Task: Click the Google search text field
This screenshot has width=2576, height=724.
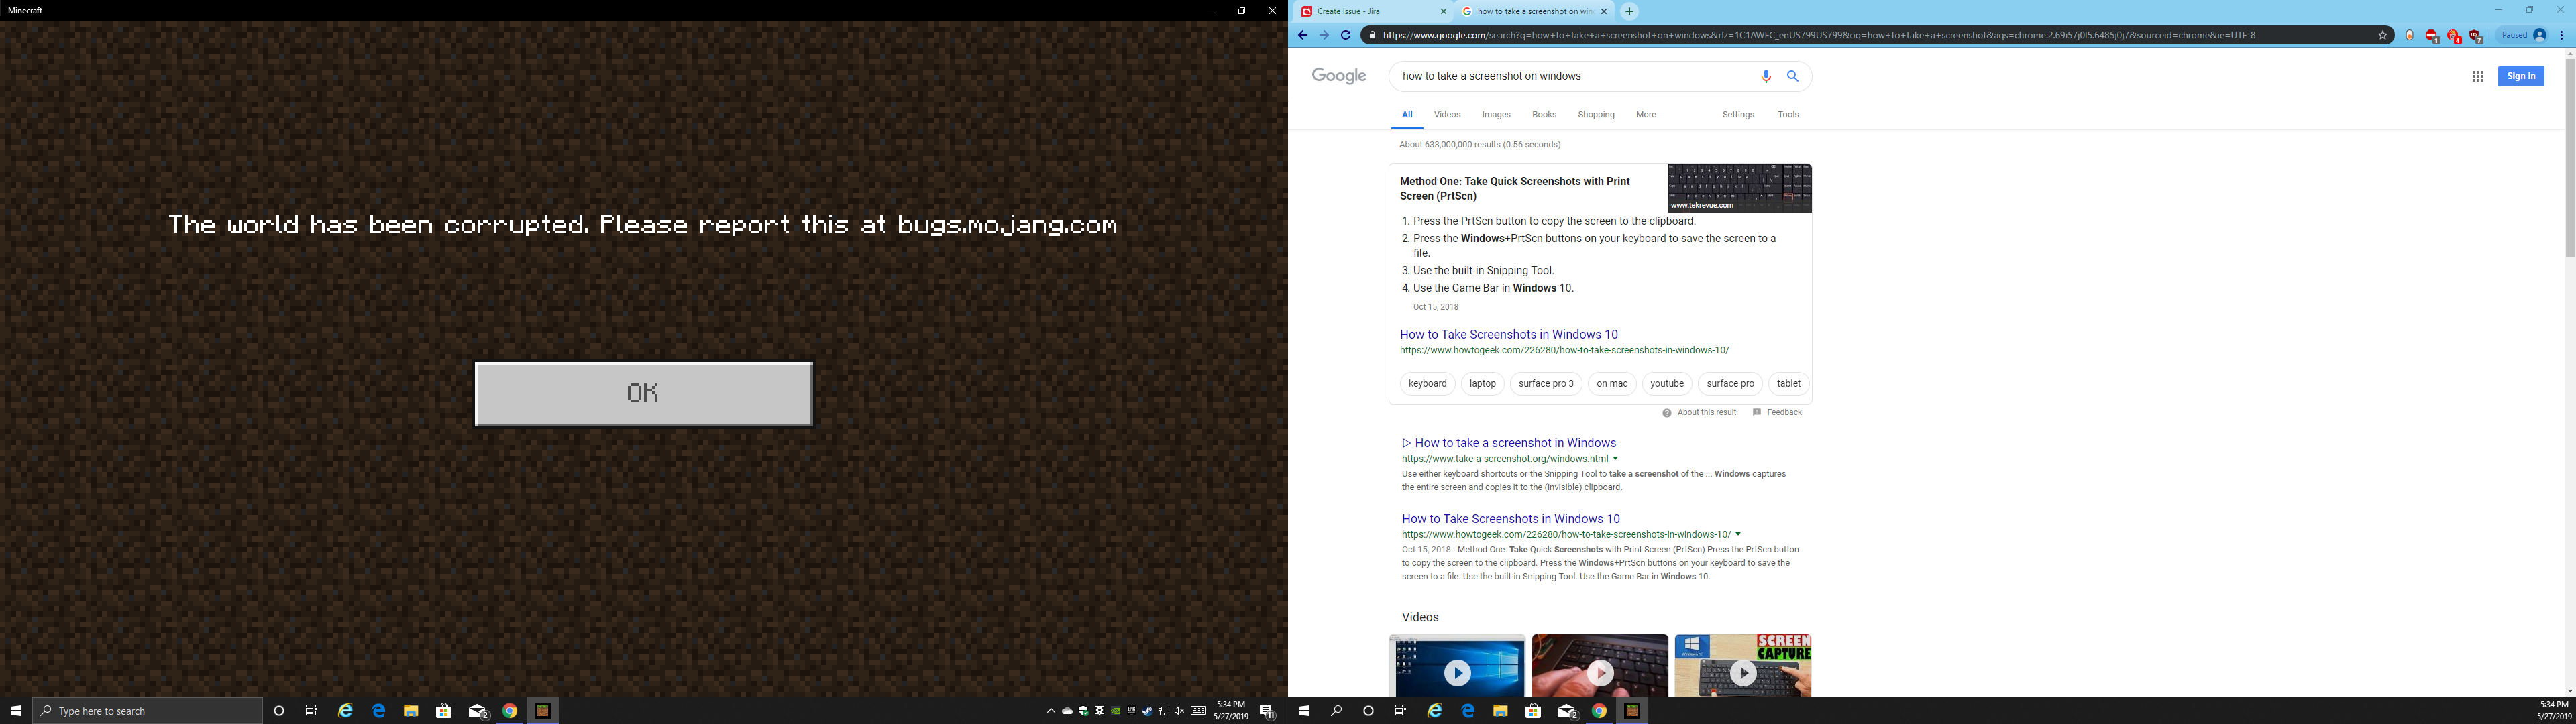Action: click(1570, 76)
